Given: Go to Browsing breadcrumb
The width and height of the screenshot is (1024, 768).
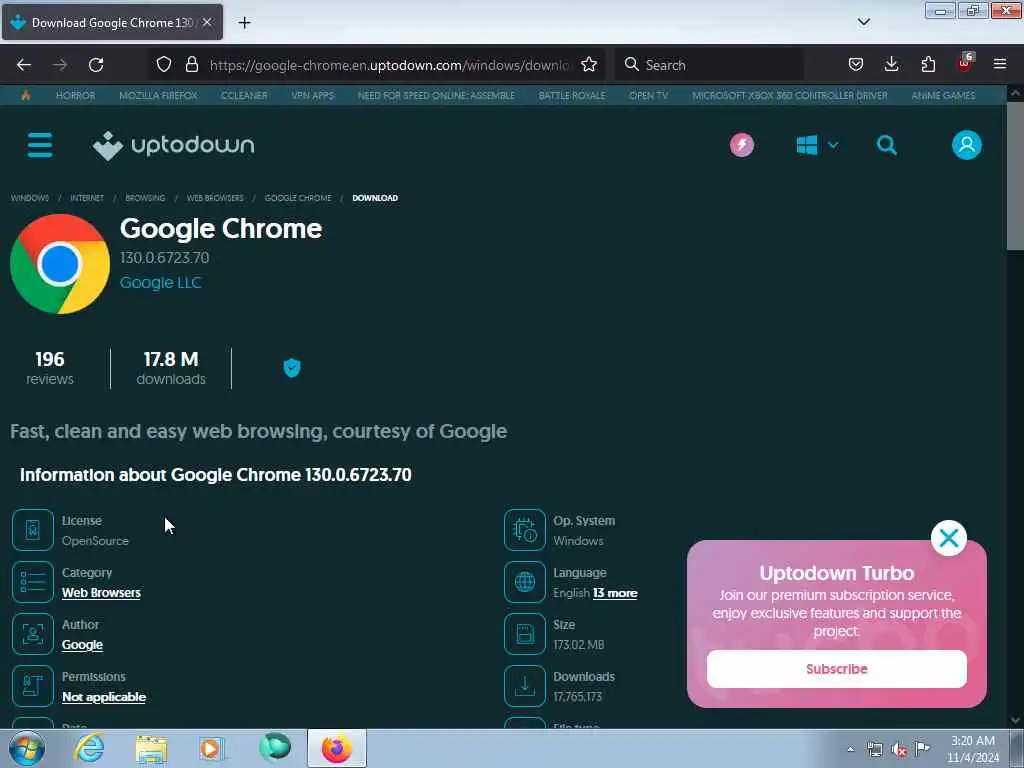Looking at the screenshot, I should pos(145,198).
